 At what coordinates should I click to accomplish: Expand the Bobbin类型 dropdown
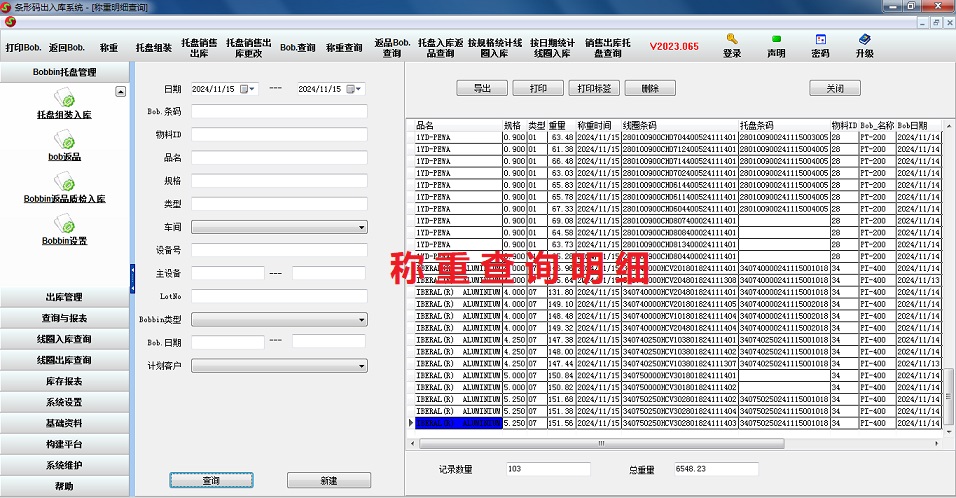(x=361, y=319)
